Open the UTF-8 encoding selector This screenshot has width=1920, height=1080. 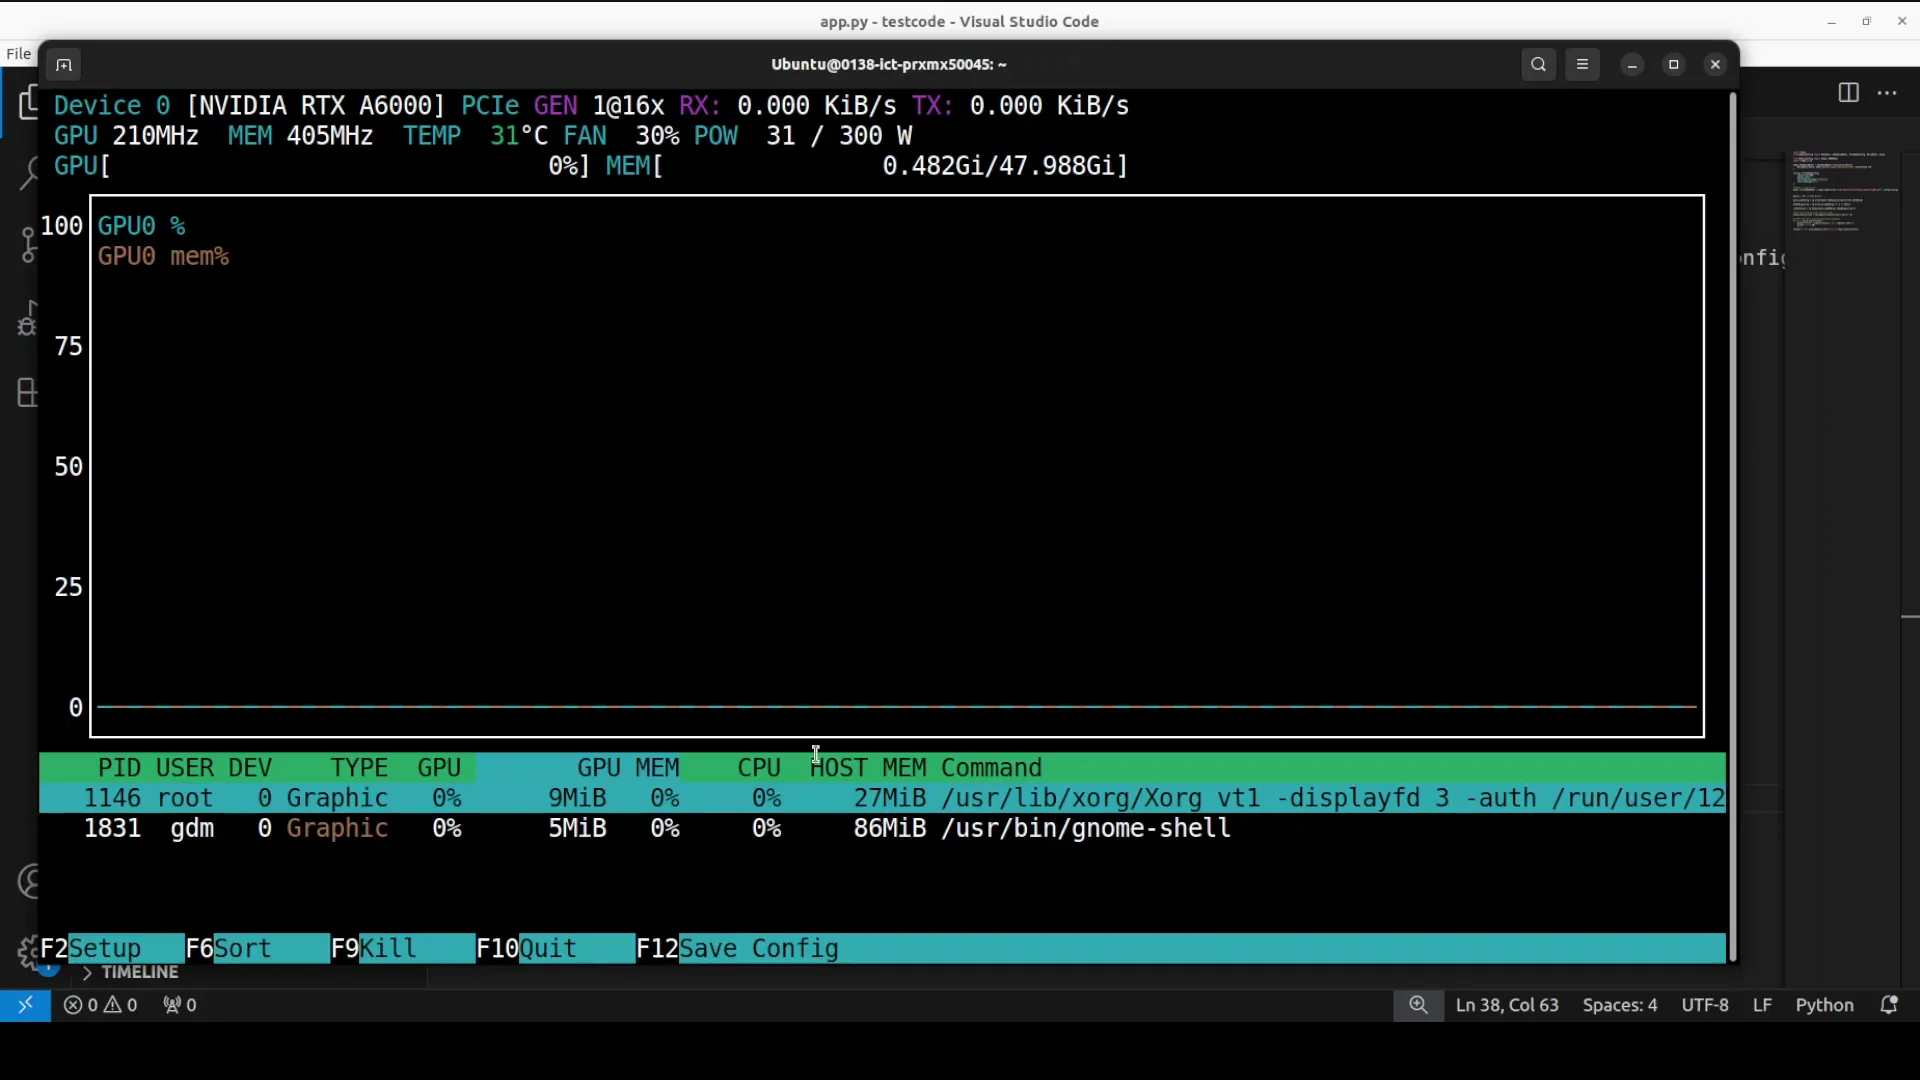[x=1704, y=1005]
